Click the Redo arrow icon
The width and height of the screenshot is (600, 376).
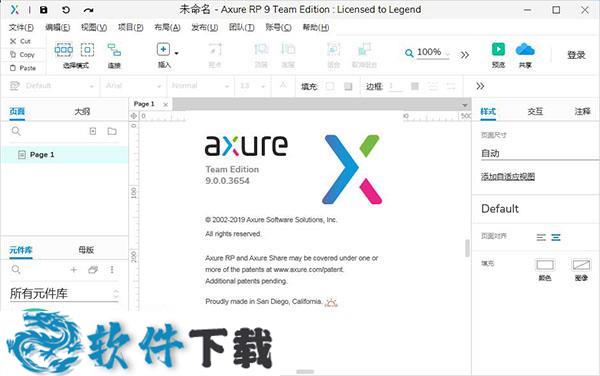click(88, 10)
